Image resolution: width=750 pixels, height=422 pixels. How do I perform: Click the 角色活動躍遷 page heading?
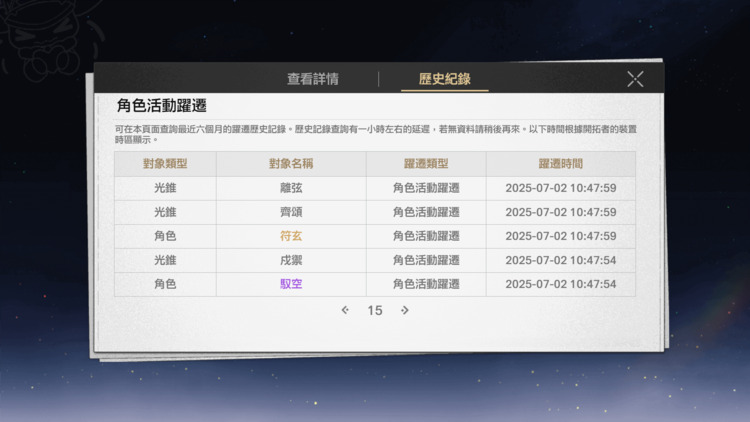coord(162,106)
